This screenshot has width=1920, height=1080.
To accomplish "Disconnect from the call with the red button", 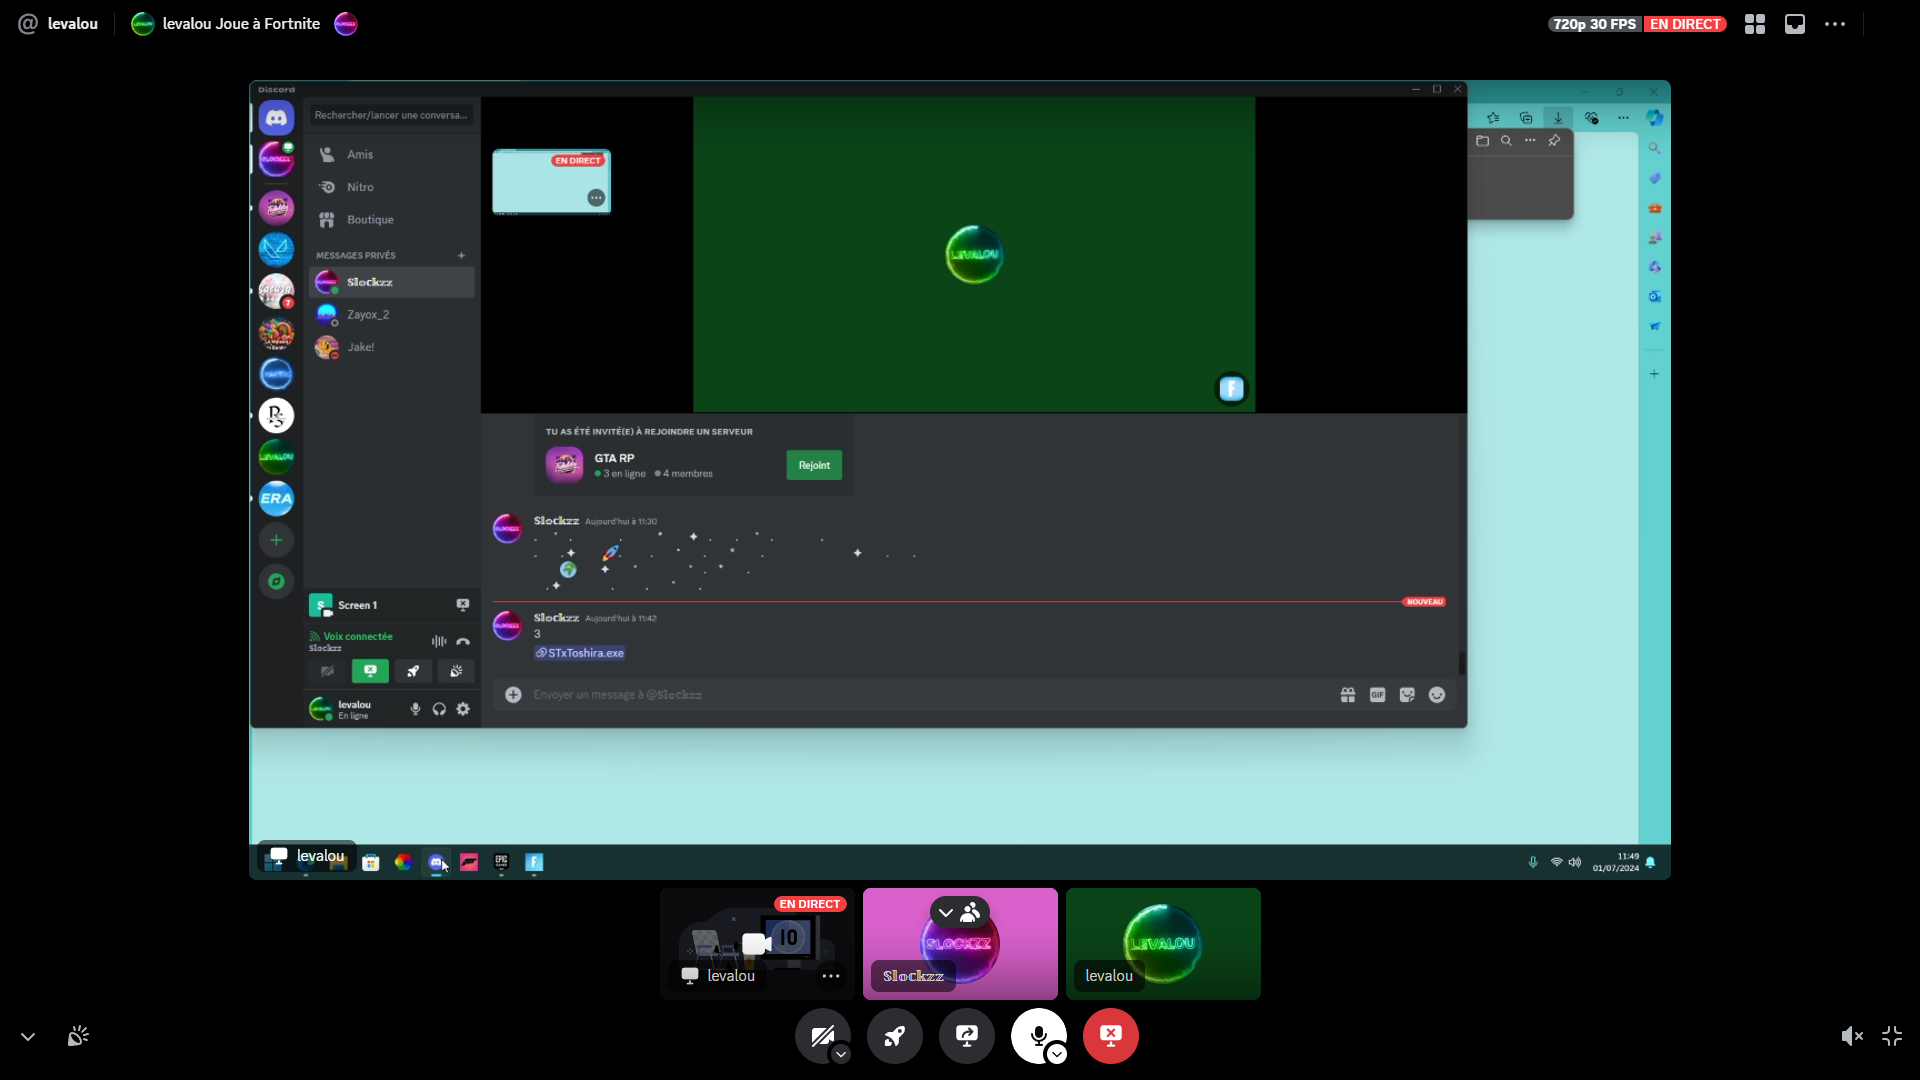I will 1111,1036.
